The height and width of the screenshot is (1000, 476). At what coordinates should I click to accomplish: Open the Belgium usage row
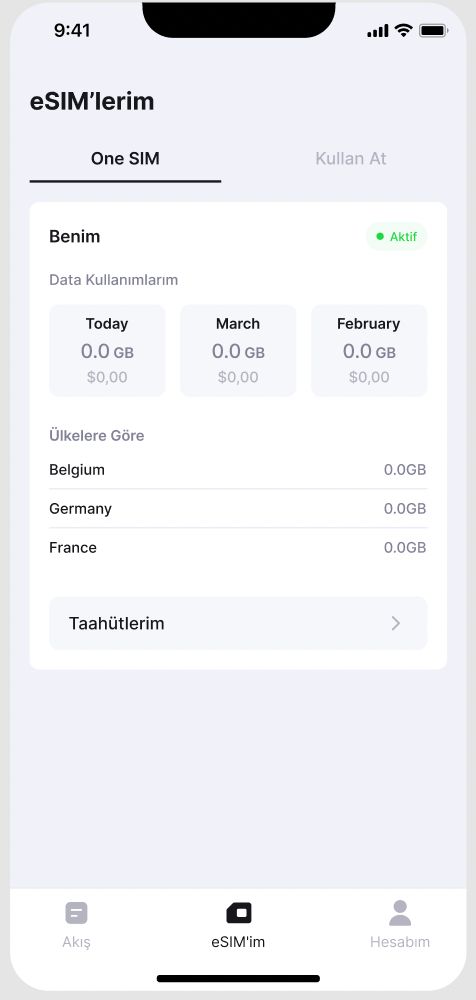point(238,470)
